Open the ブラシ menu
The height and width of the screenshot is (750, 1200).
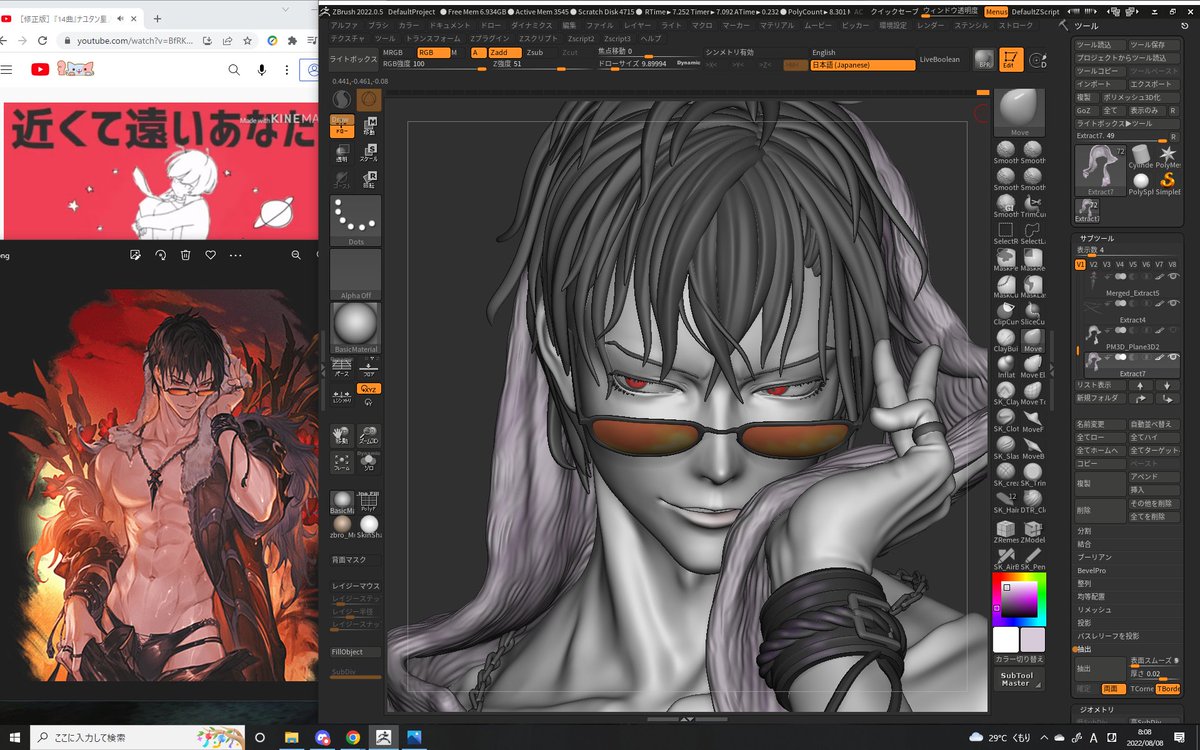(x=378, y=24)
